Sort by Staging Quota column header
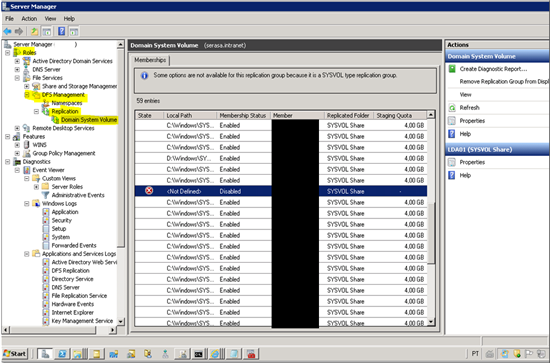The width and height of the screenshot is (550, 363). tap(400, 115)
